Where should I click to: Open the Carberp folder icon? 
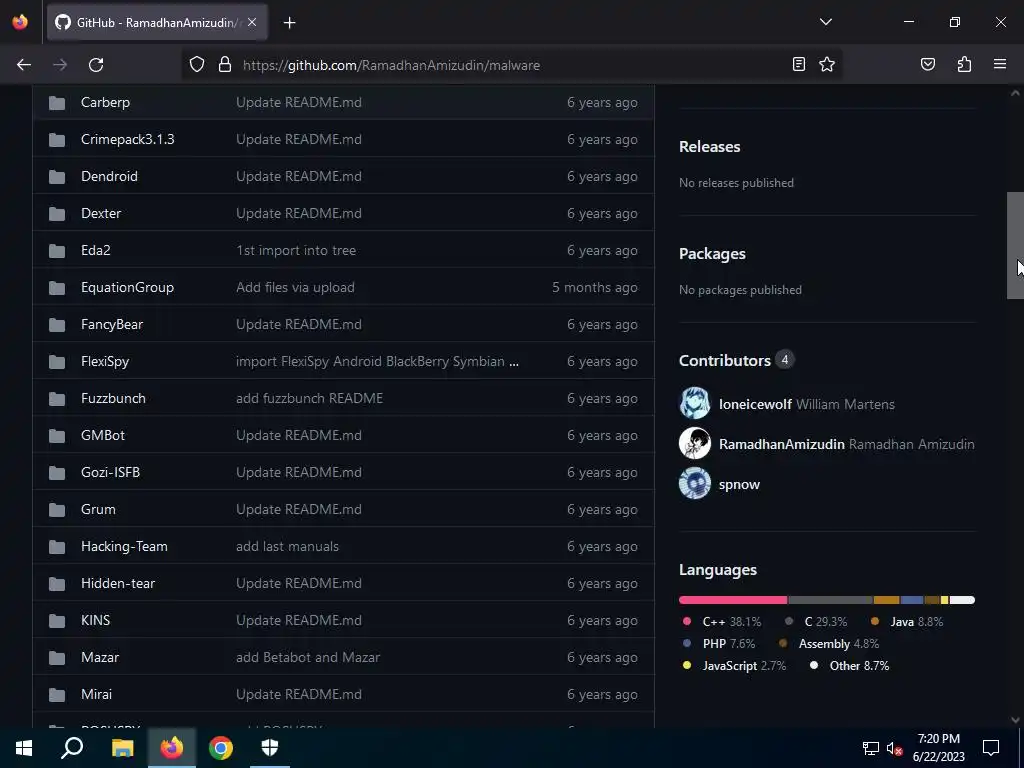(x=57, y=103)
